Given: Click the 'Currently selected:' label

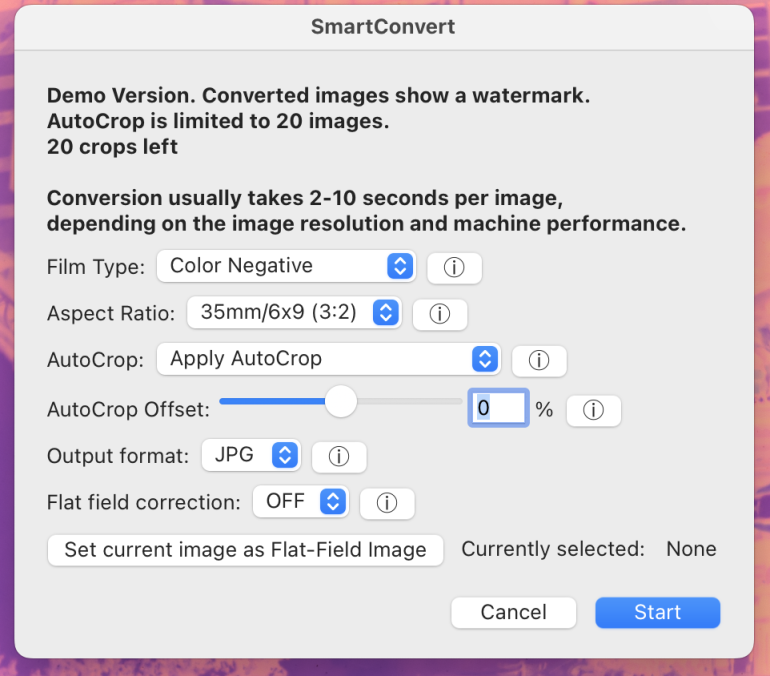Looking at the screenshot, I should [553, 549].
